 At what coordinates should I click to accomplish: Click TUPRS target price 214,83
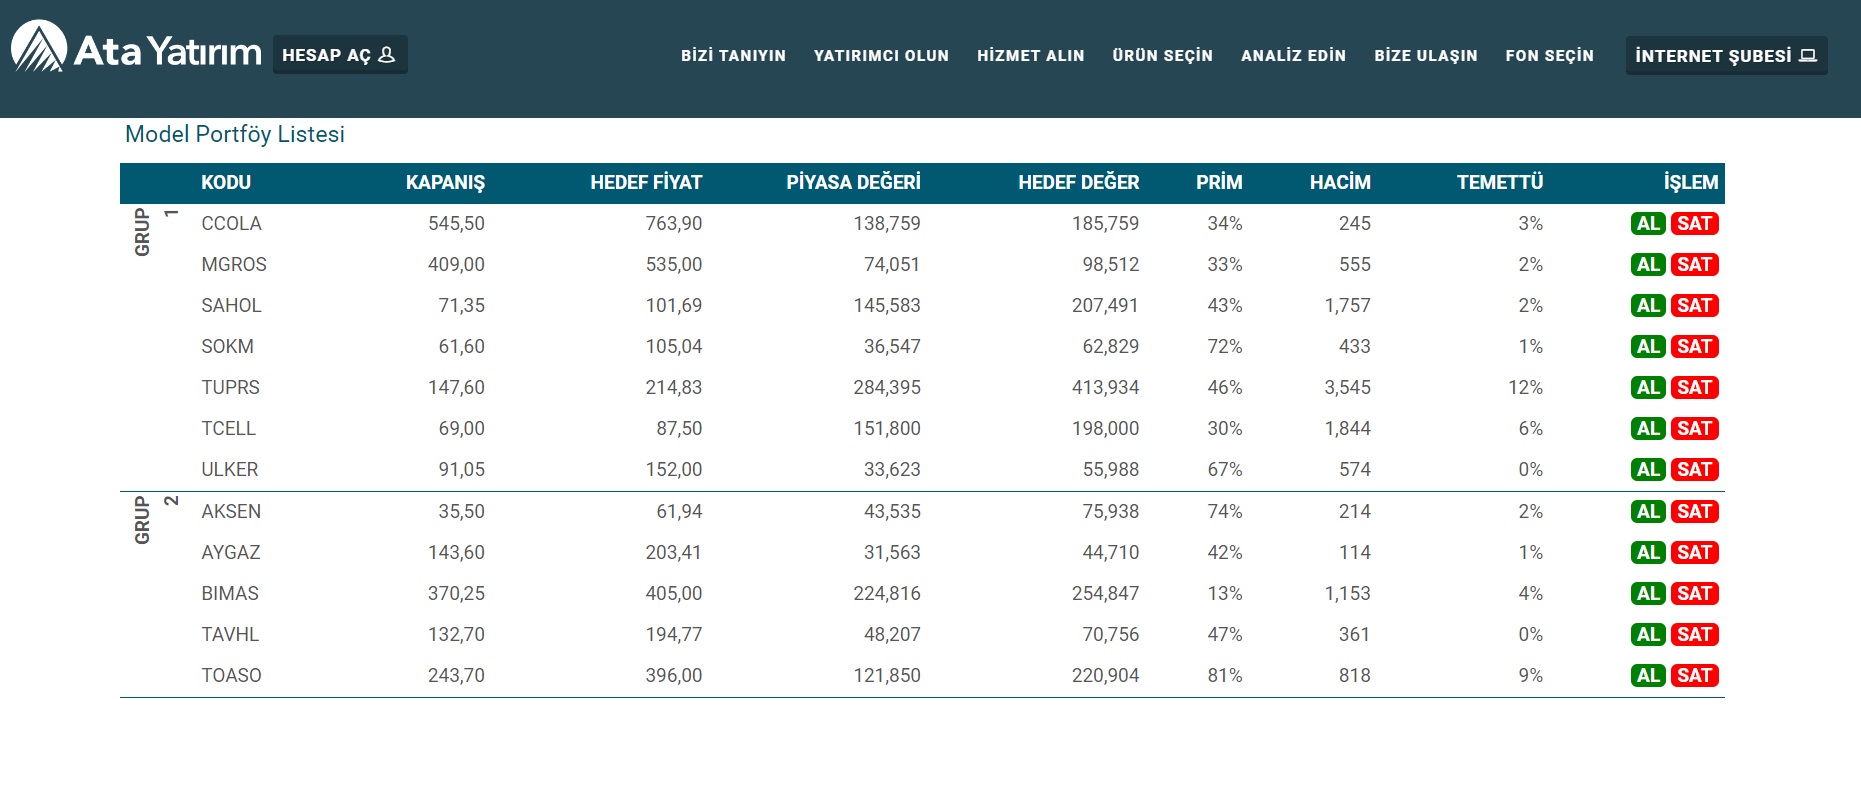[x=674, y=388]
